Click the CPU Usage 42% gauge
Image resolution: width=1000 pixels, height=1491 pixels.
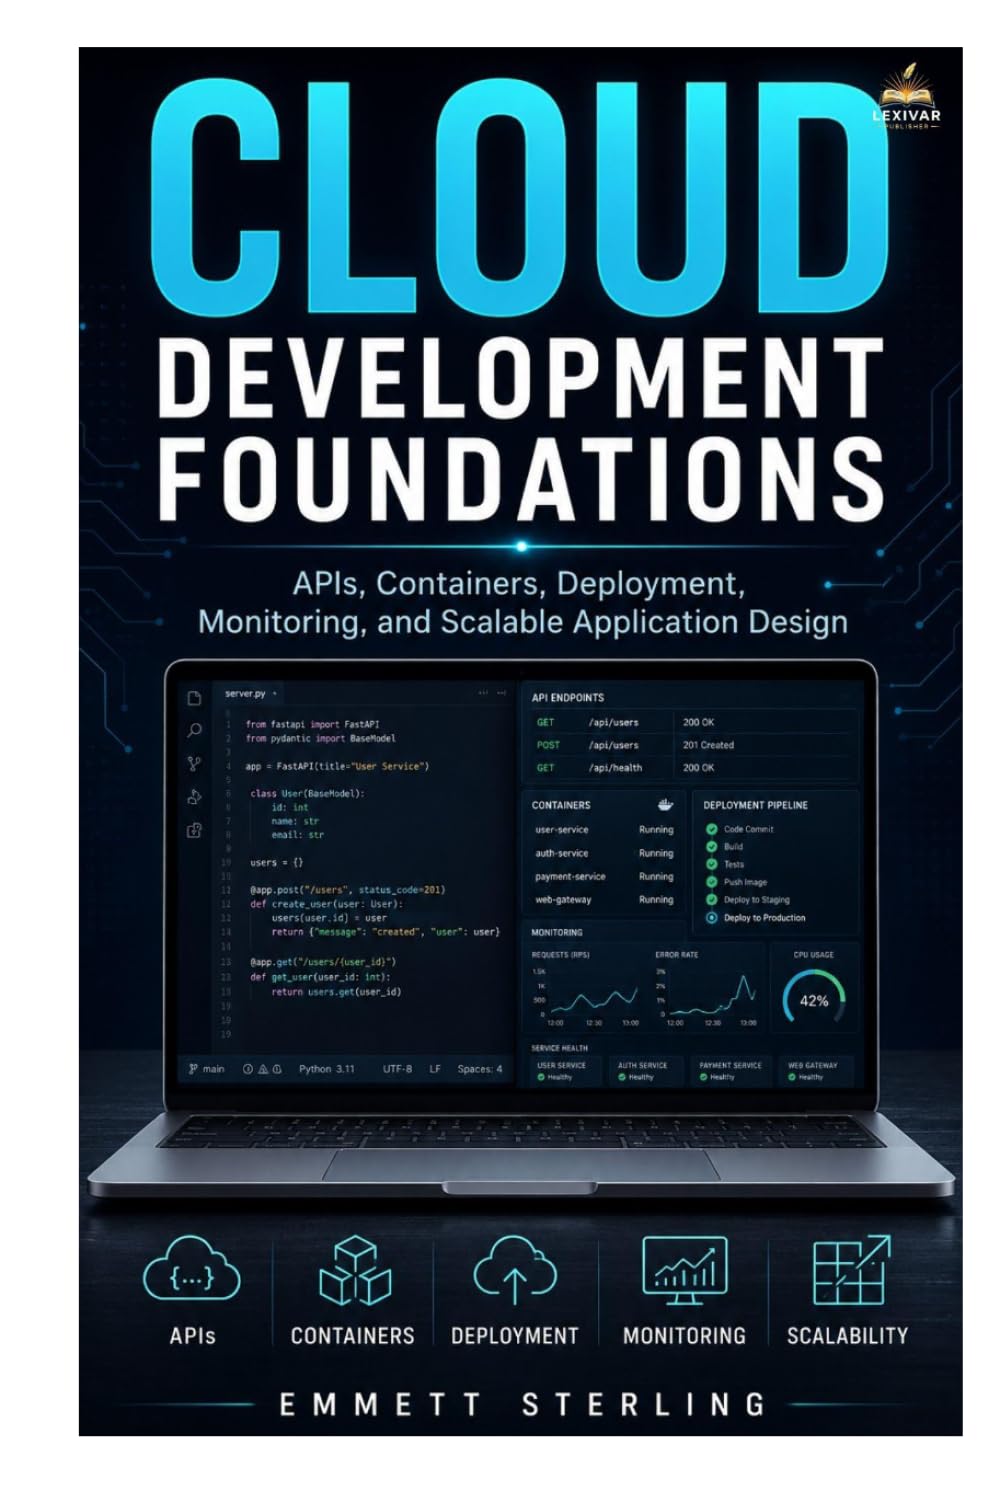click(814, 998)
